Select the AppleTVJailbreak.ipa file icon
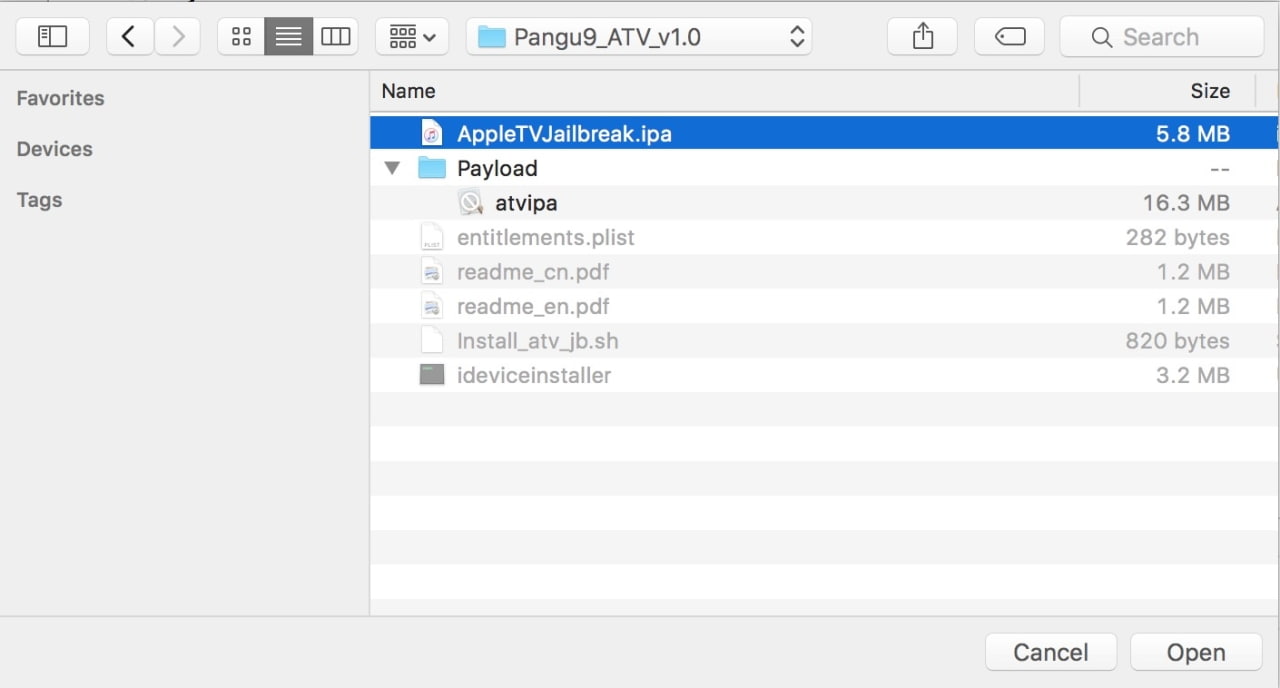 click(431, 134)
